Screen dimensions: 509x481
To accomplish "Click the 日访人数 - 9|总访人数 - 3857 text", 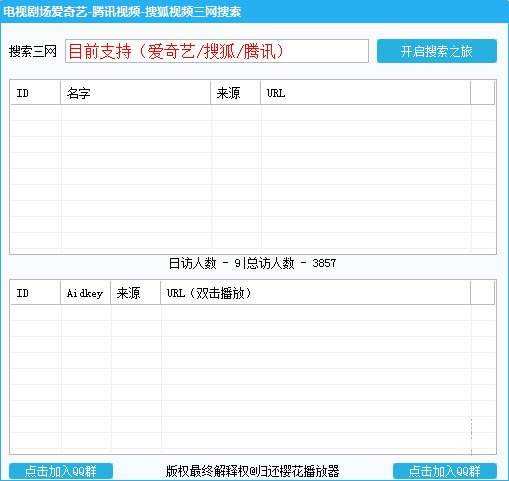I will click(252, 263).
